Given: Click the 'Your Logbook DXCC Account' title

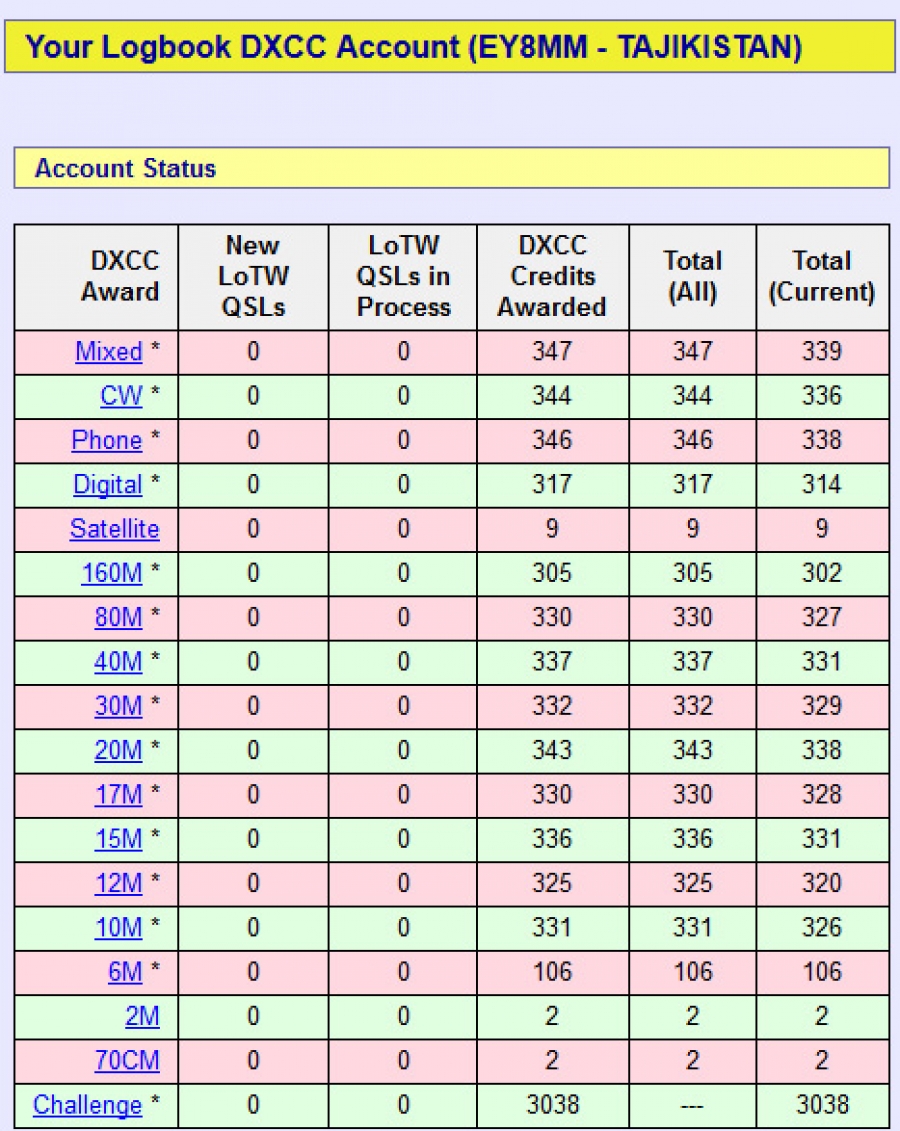Looking at the screenshot, I should coord(414,47).
